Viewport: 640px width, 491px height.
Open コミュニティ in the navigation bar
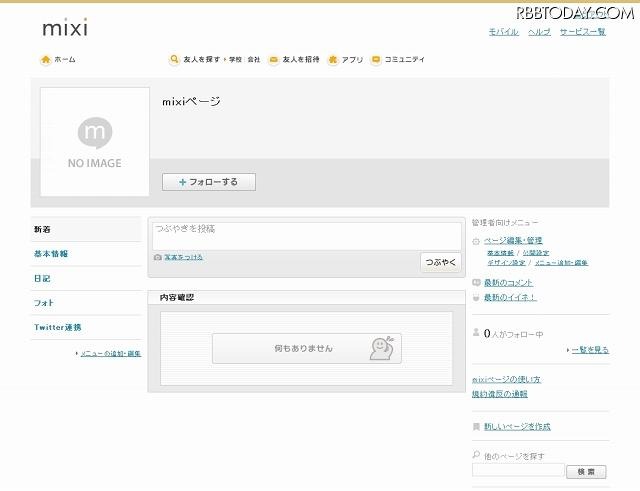click(404, 60)
